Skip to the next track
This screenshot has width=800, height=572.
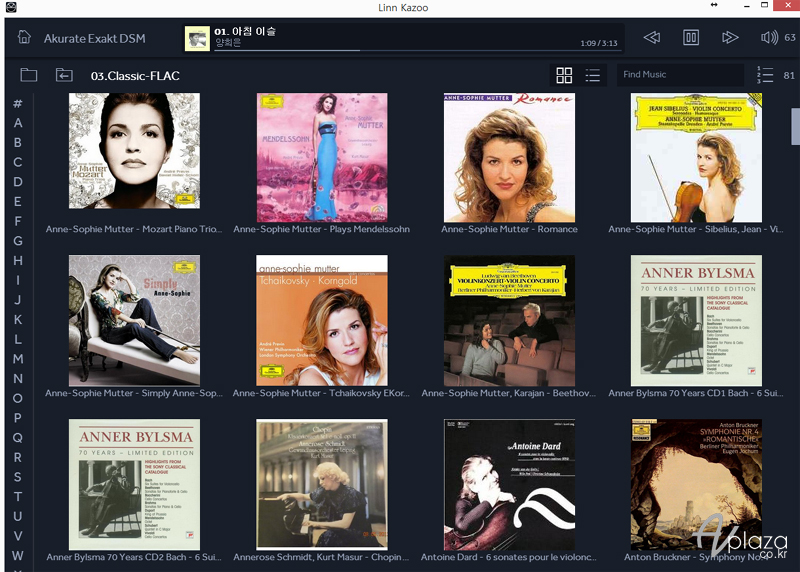click(x=730, y=38)
